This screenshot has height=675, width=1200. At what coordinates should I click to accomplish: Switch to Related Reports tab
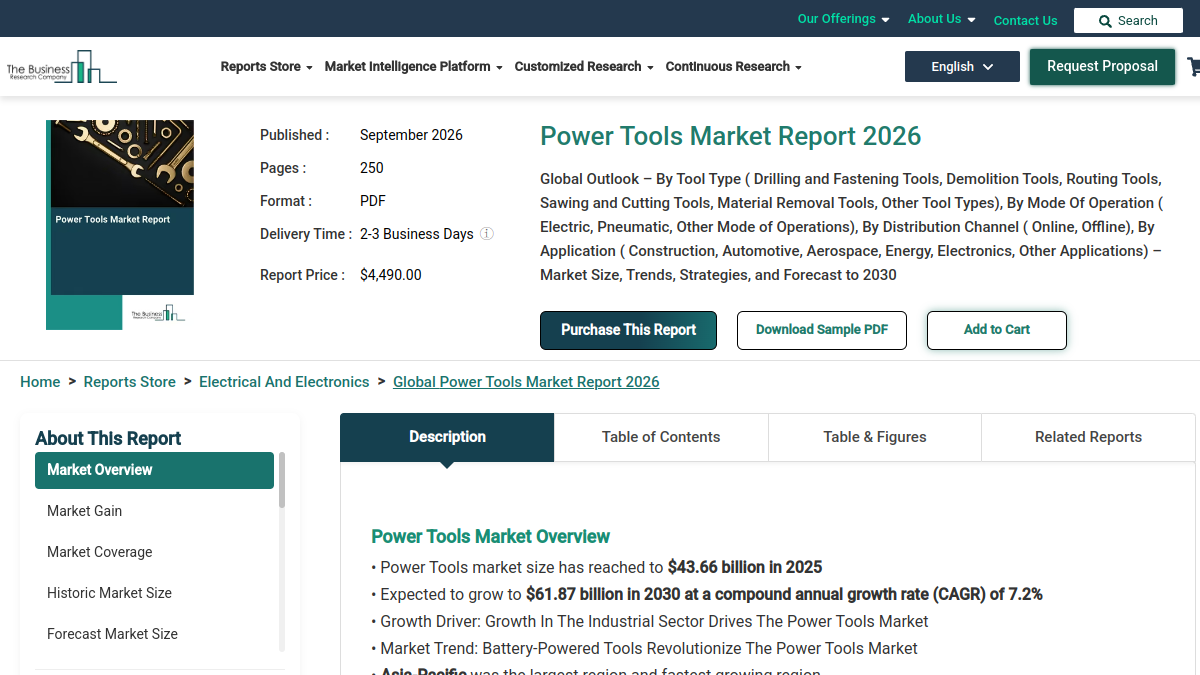point(1088,437)
